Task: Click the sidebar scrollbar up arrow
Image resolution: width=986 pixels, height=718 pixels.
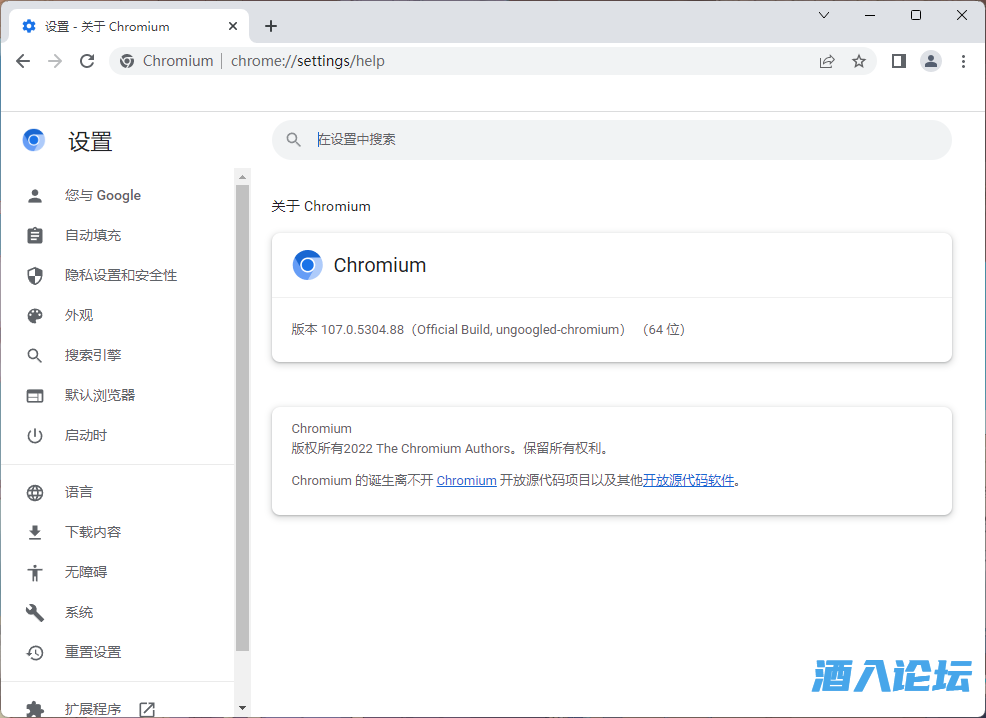Action: 242,176
